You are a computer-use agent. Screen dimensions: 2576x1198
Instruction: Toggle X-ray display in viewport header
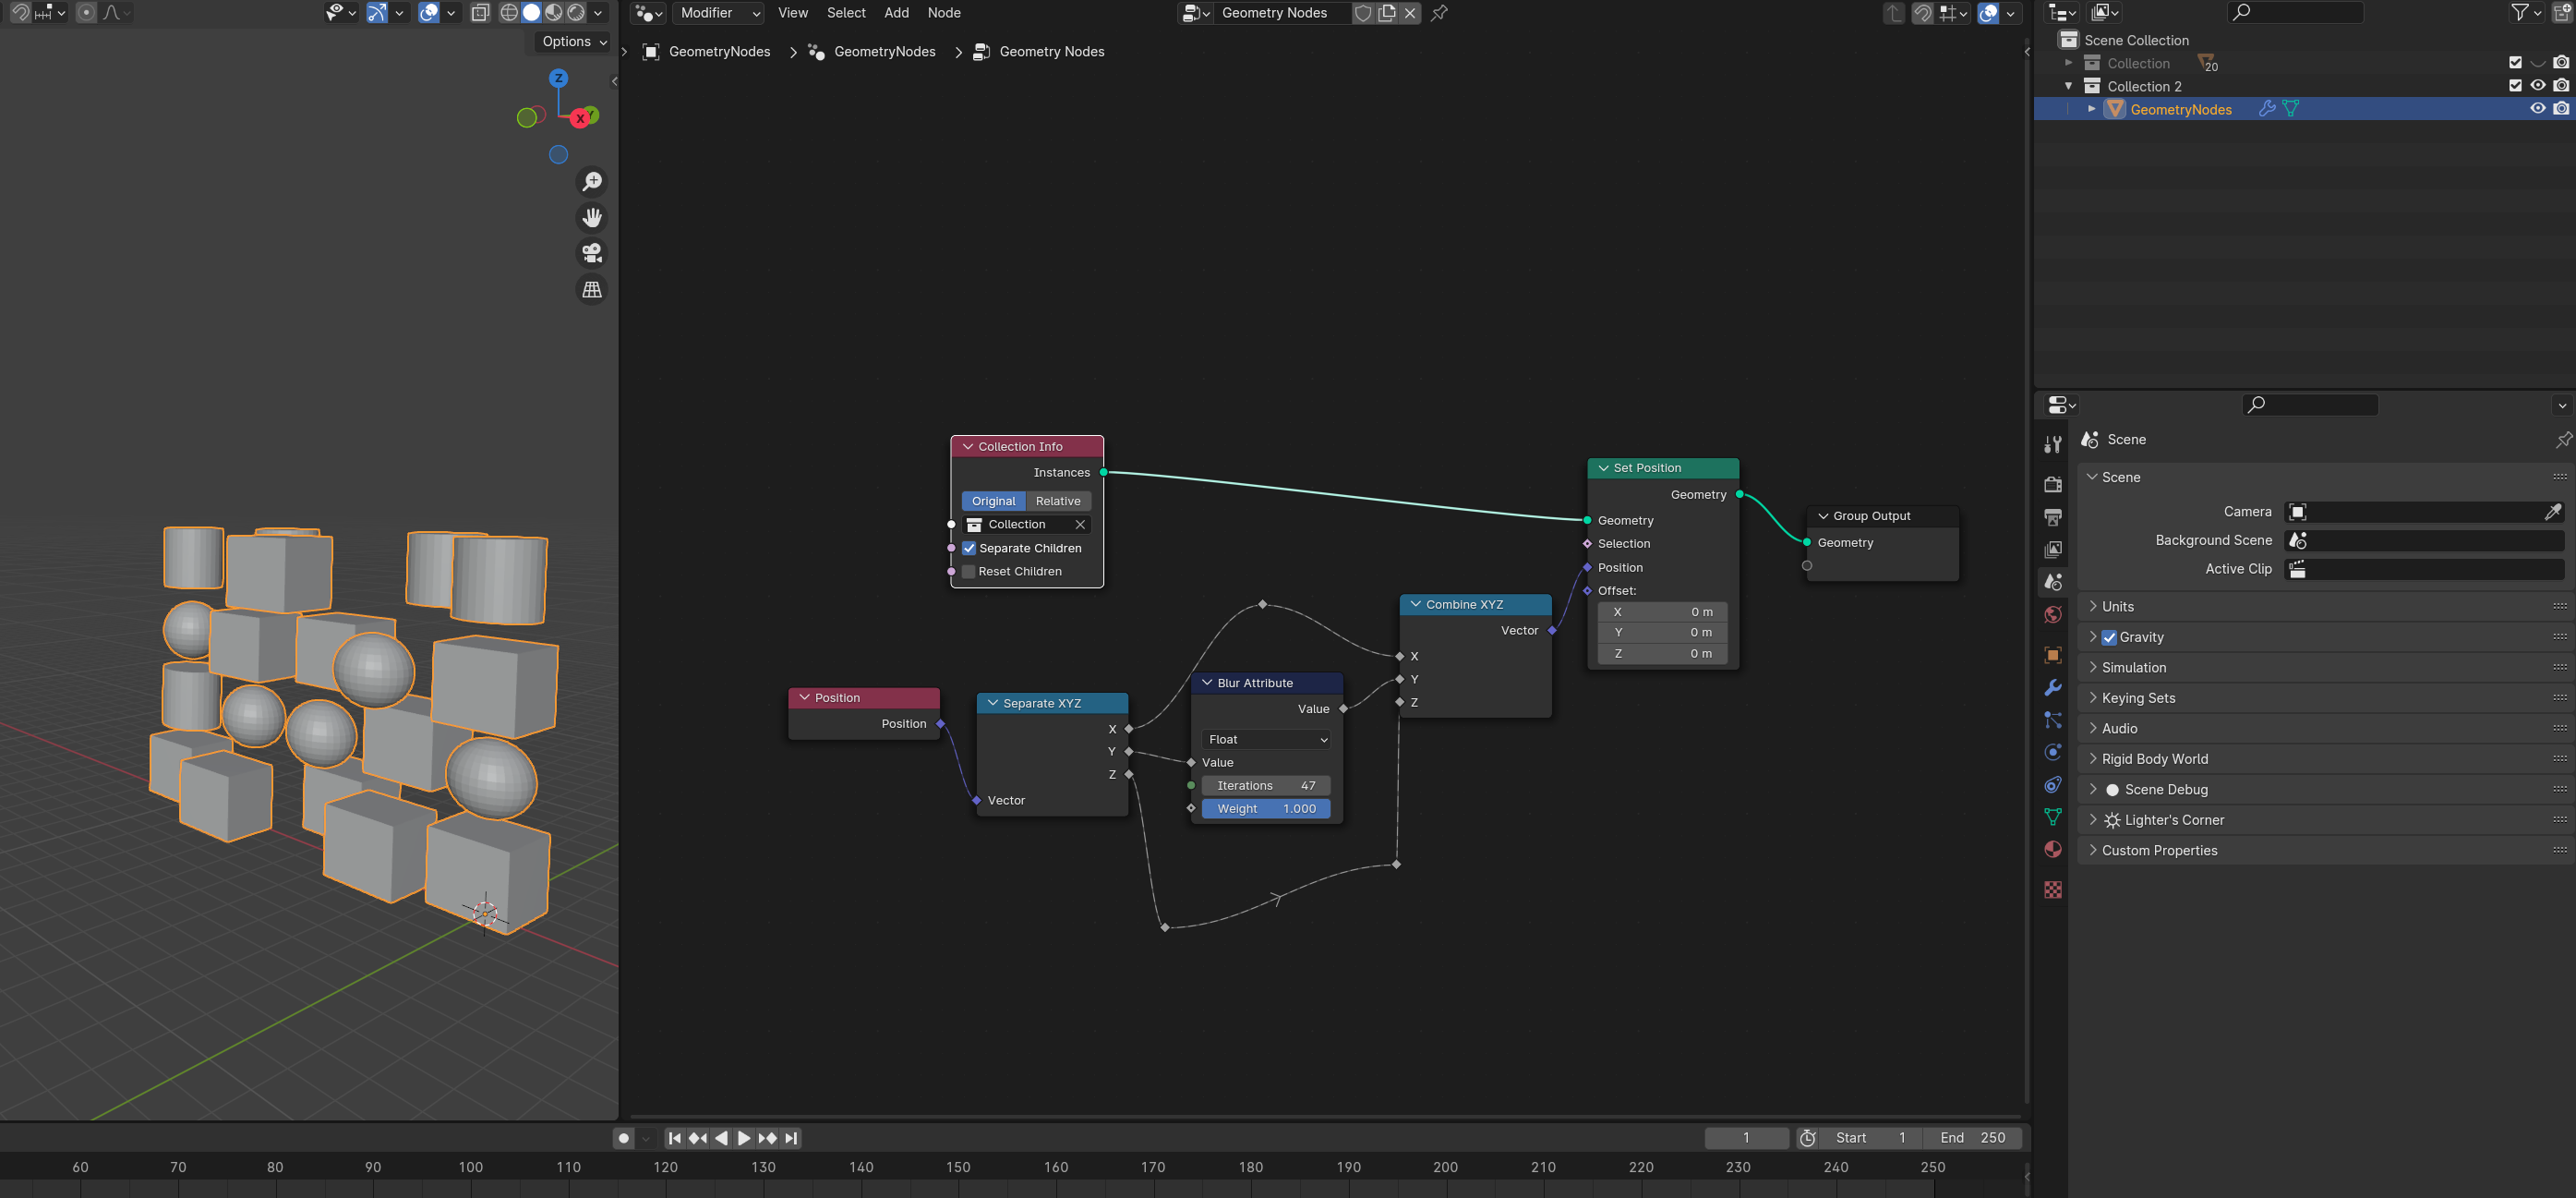pos(480,13)
